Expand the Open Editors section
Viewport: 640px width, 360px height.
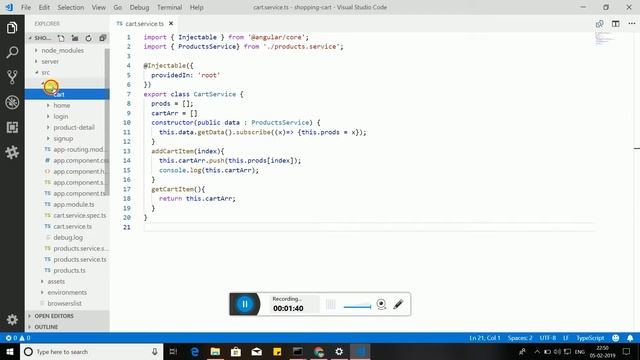54,316
